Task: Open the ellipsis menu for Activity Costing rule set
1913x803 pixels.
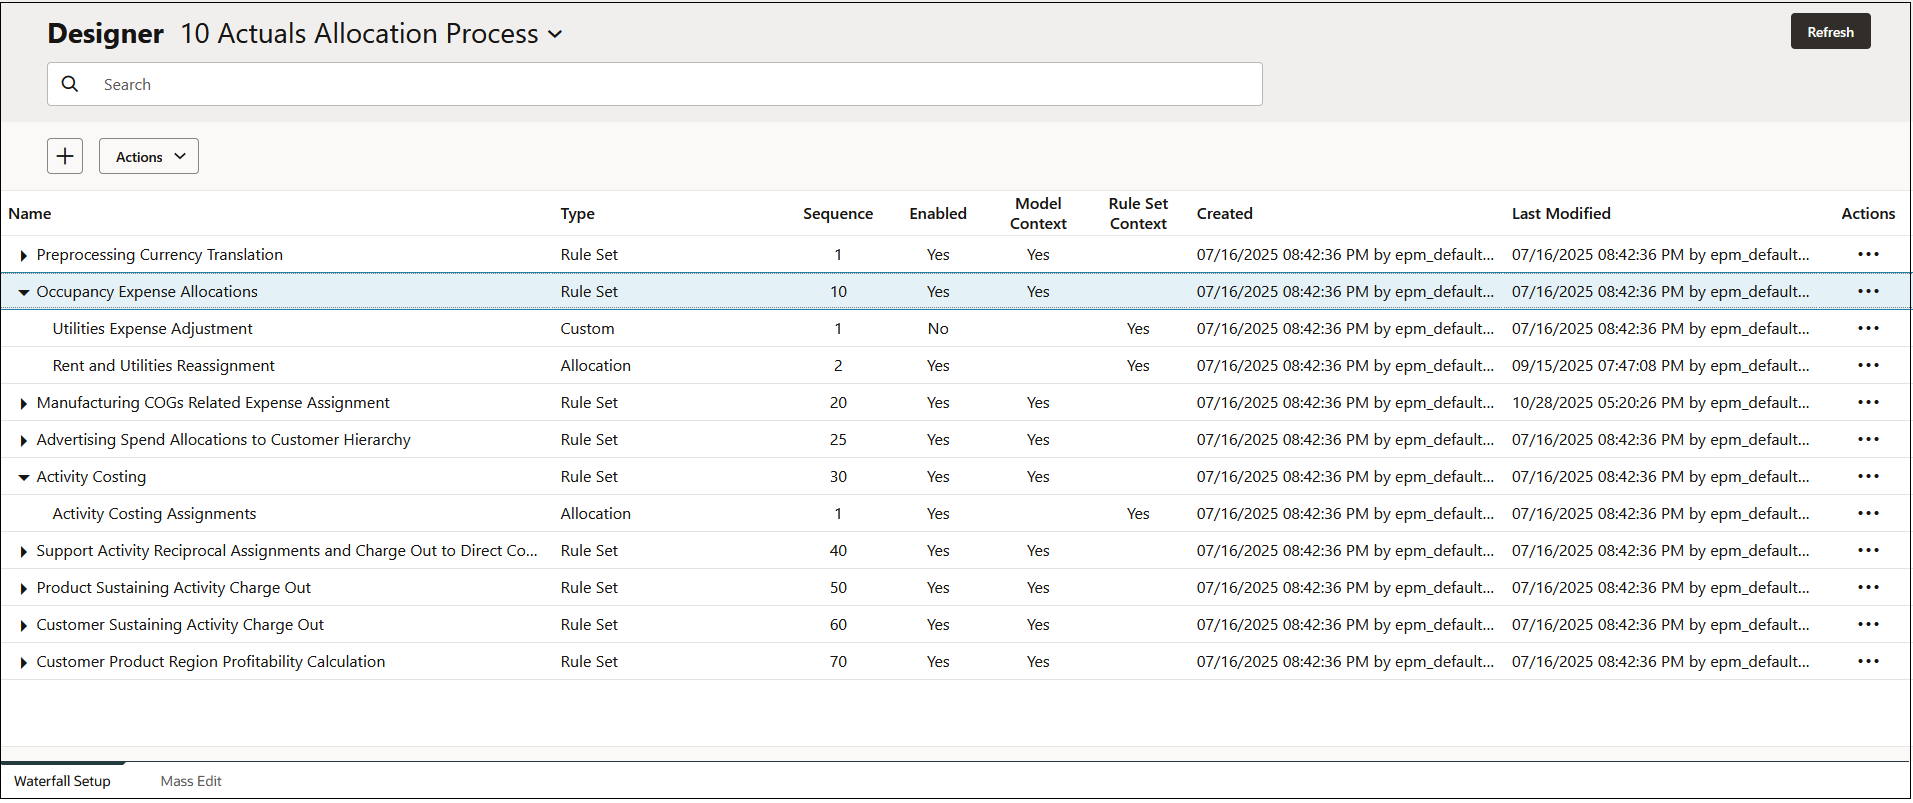Action: [x=1868, y=476]
